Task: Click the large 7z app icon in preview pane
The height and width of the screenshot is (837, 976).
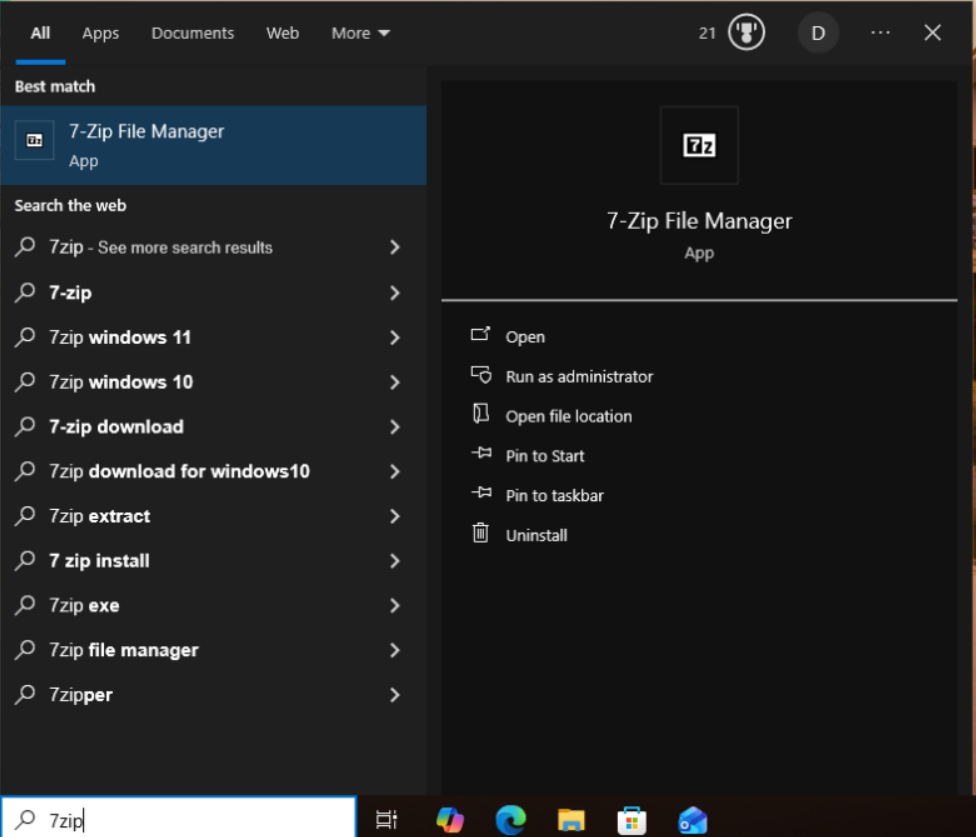Action: [699, 145]
